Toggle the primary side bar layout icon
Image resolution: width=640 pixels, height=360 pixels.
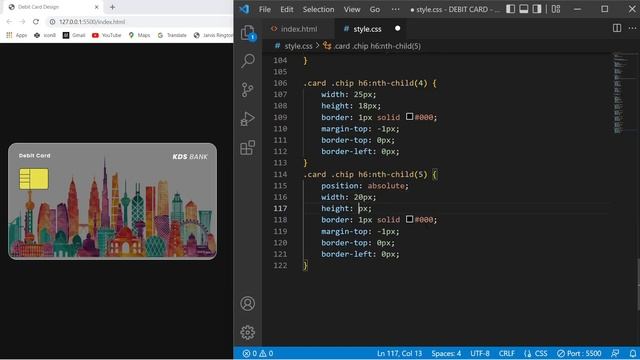(x=510, y=9)
